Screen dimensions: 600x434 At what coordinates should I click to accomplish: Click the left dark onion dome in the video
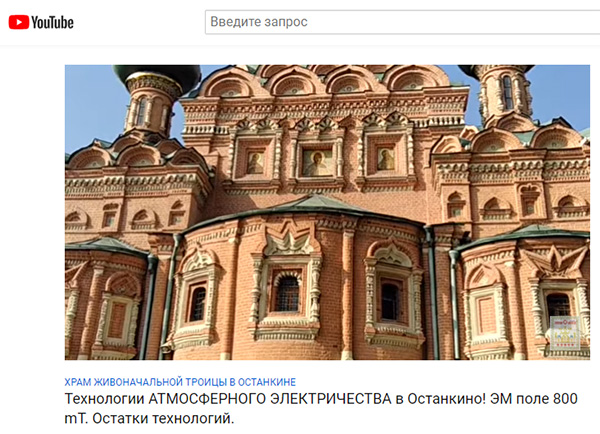[x=157, y=76]
